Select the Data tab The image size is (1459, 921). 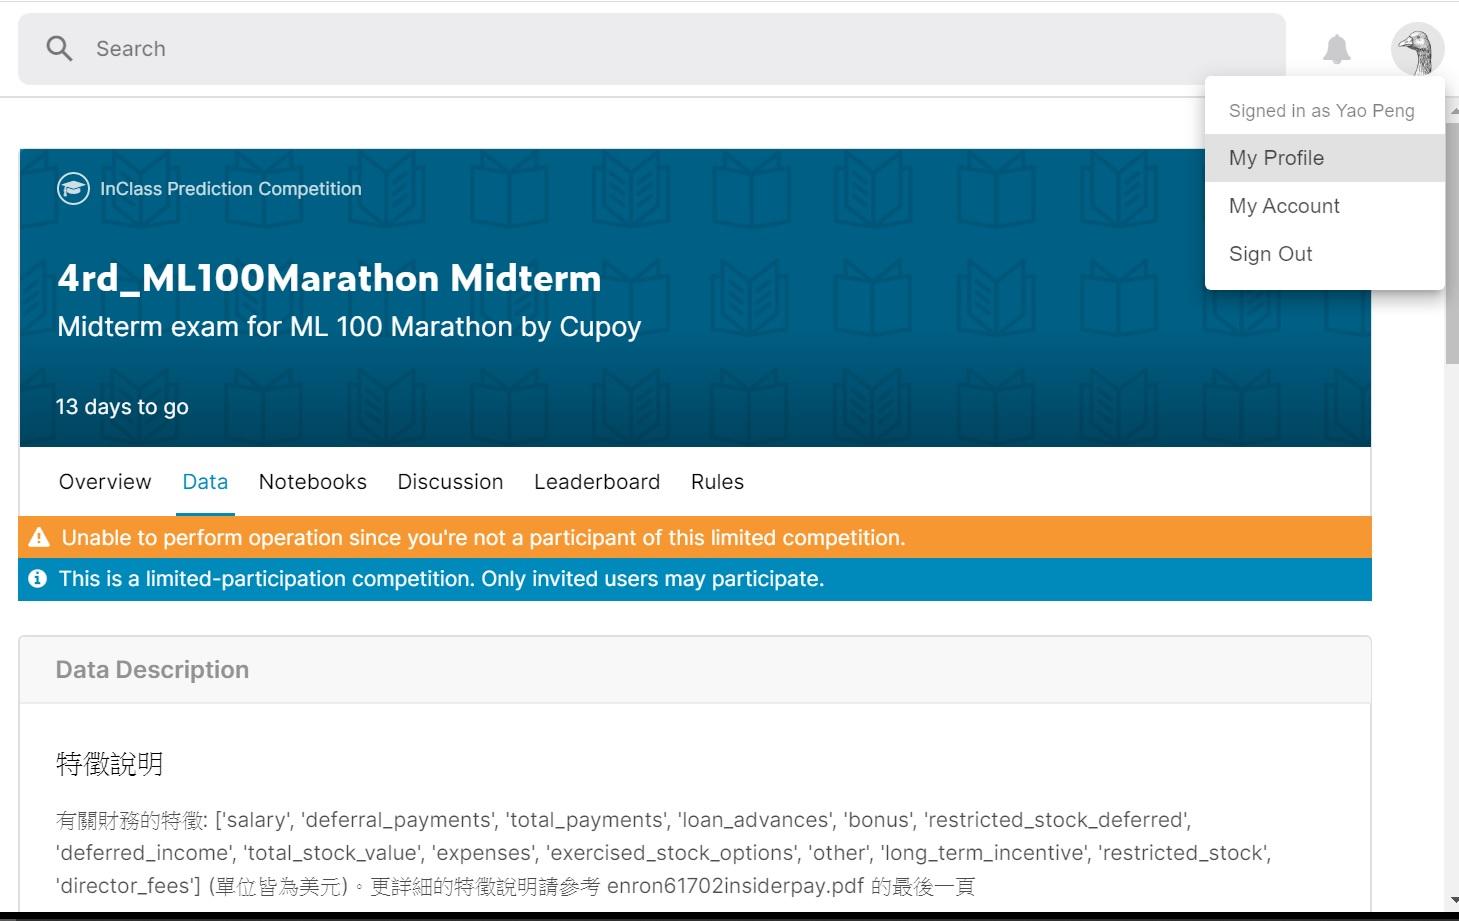click(x=205, y=482)
